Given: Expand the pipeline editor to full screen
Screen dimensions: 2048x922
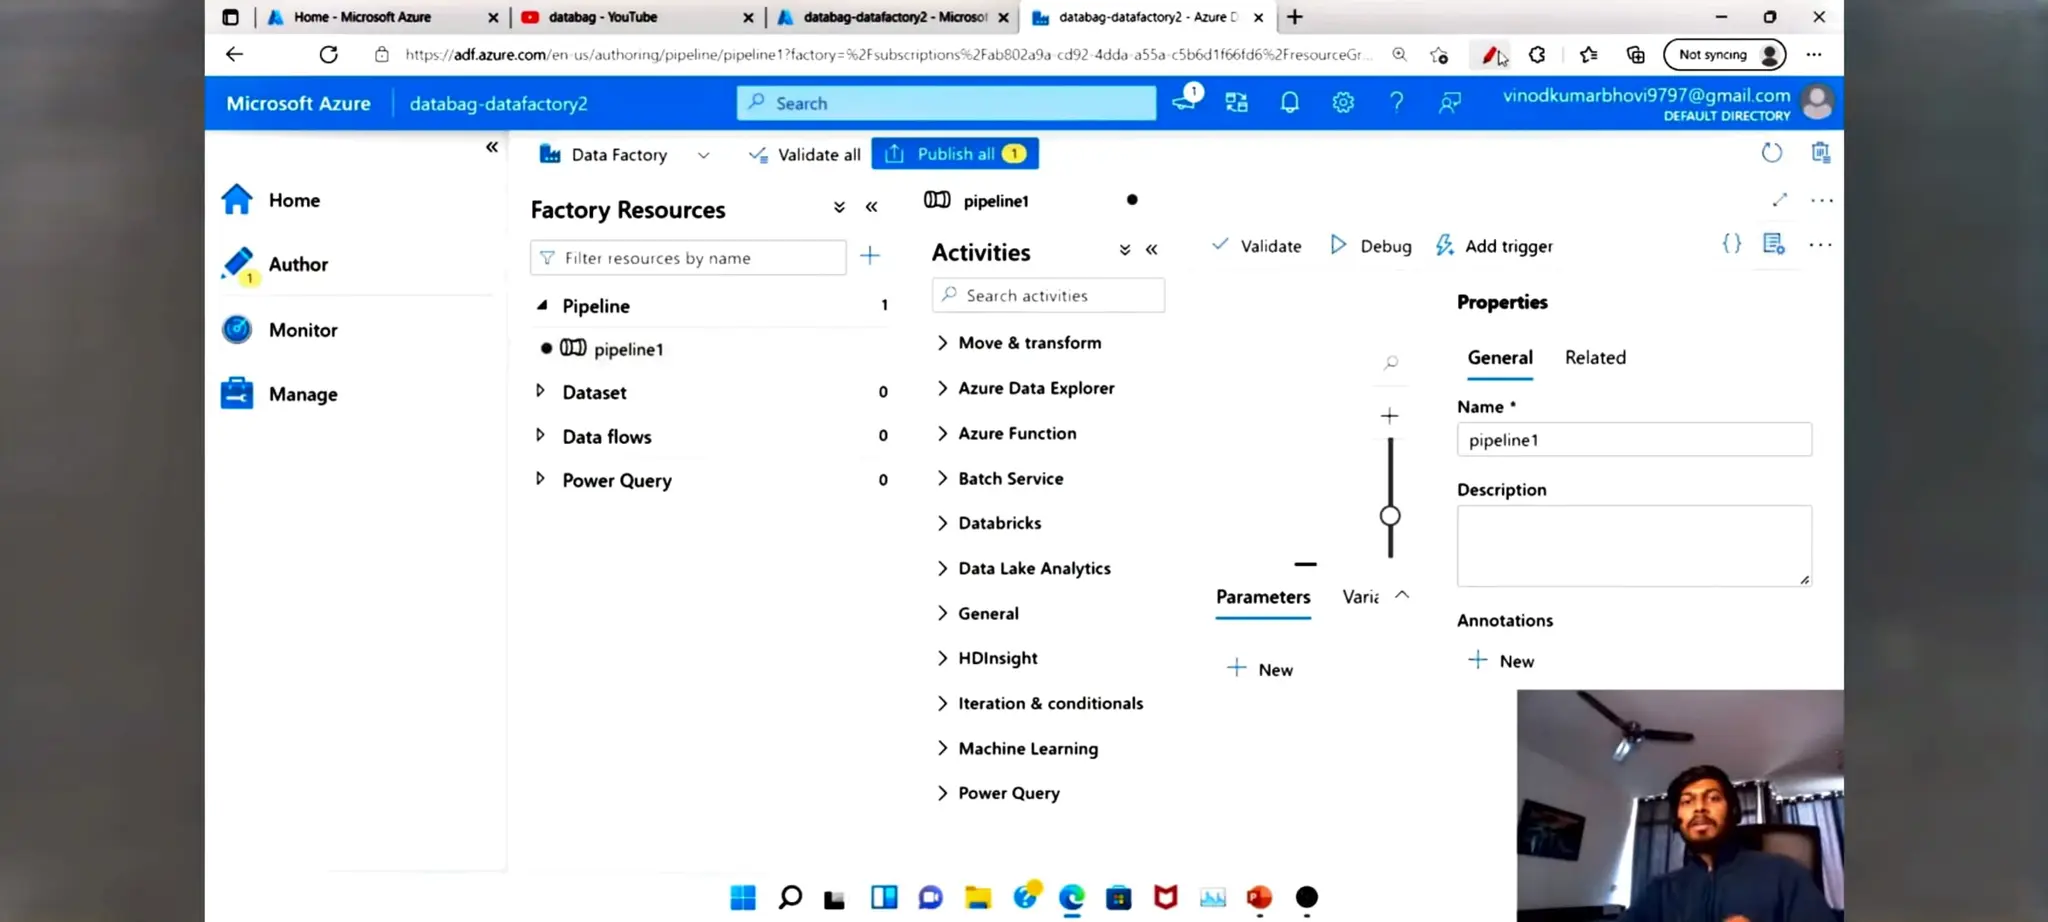Looking at the screenshot, I should pos(1780,200).
